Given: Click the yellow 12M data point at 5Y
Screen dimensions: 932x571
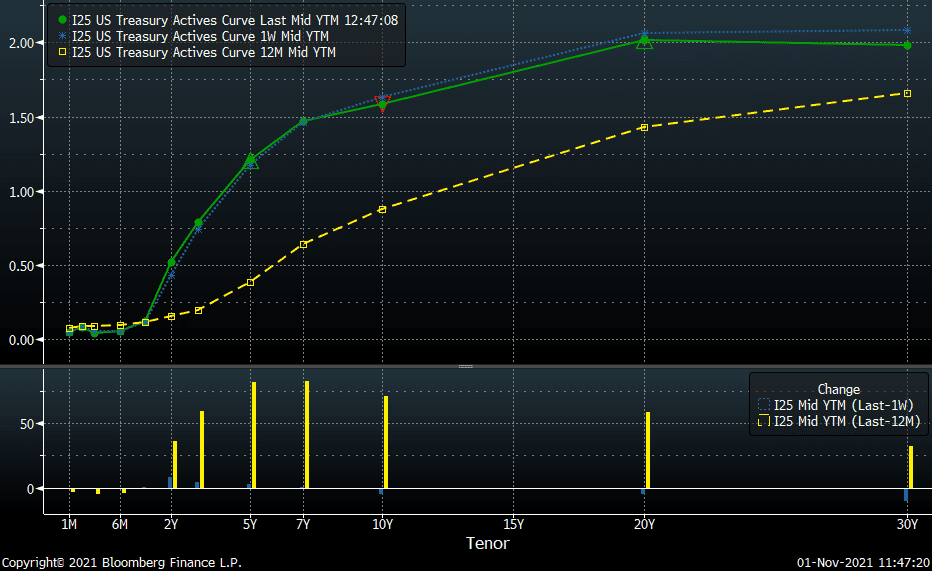Looking at the screenshot, I should coord(250,283).
